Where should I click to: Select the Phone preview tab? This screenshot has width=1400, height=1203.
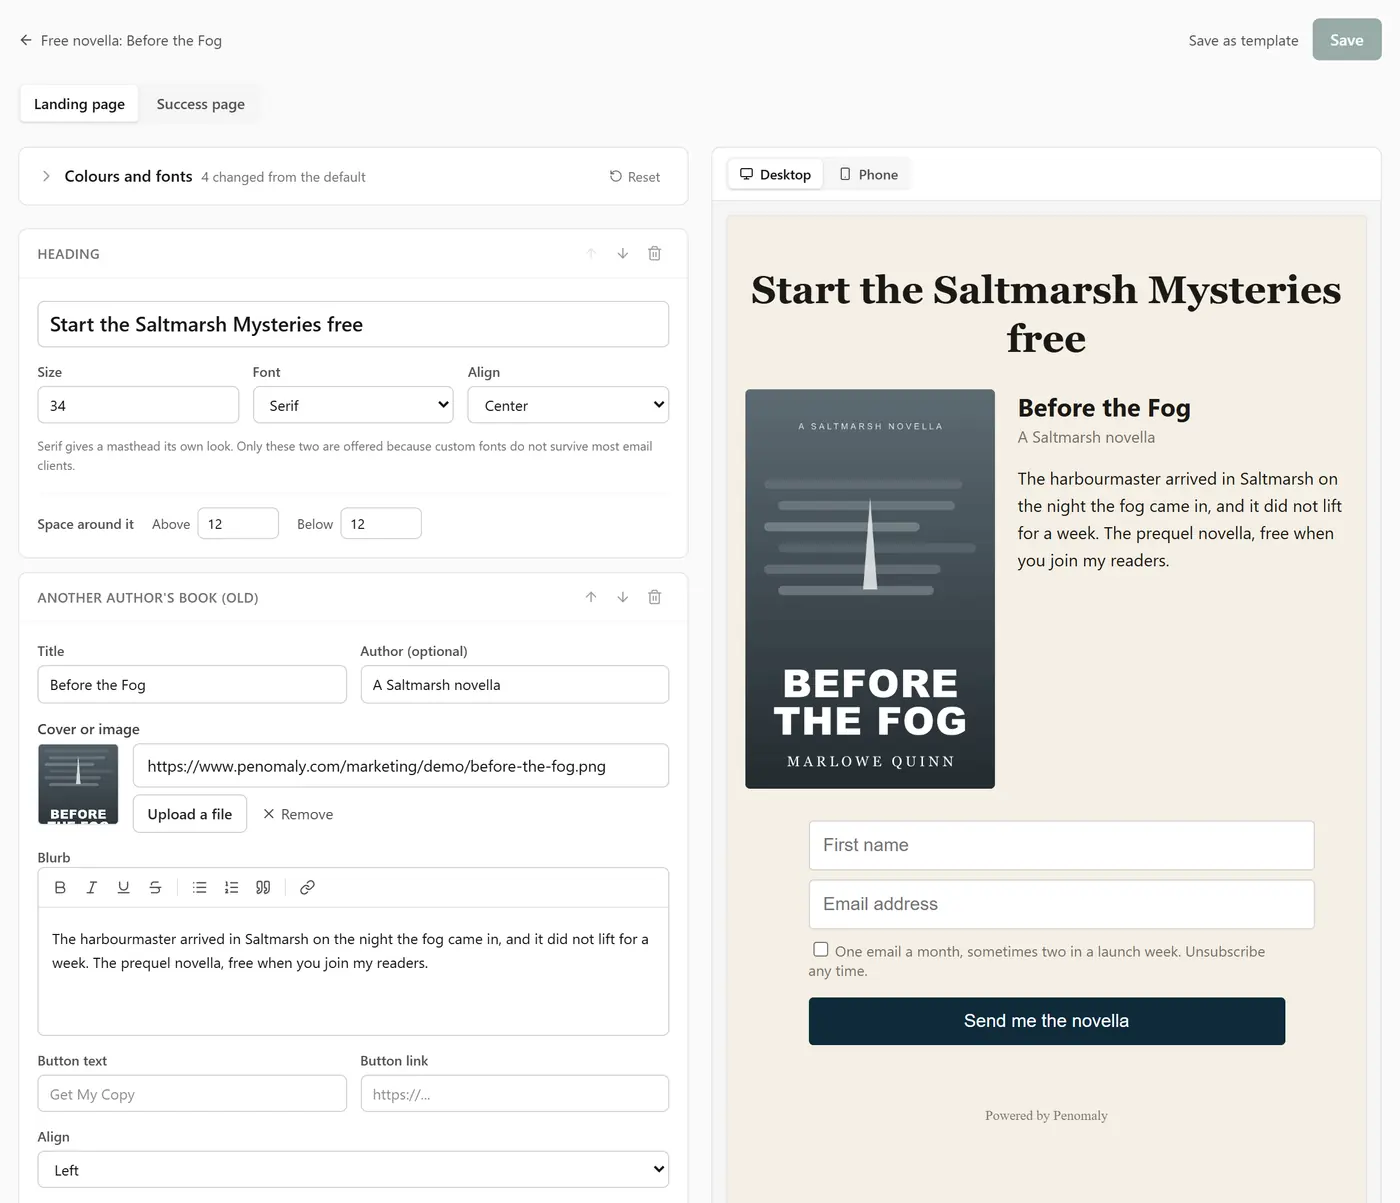pos(868,174)
